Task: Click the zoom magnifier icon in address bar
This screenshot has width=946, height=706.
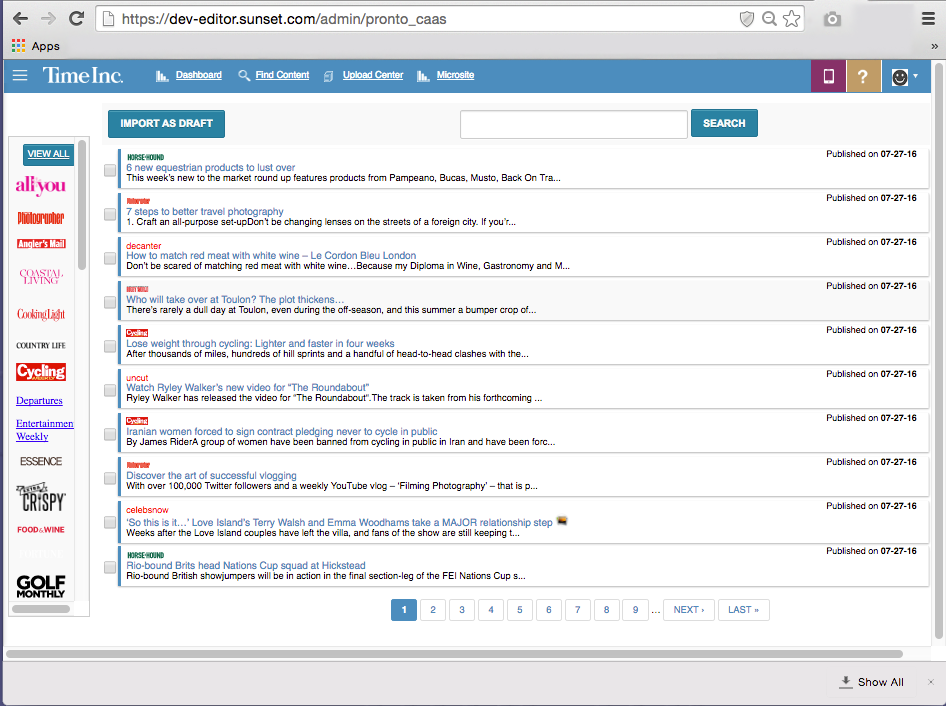Action: [x=769, y=19]
